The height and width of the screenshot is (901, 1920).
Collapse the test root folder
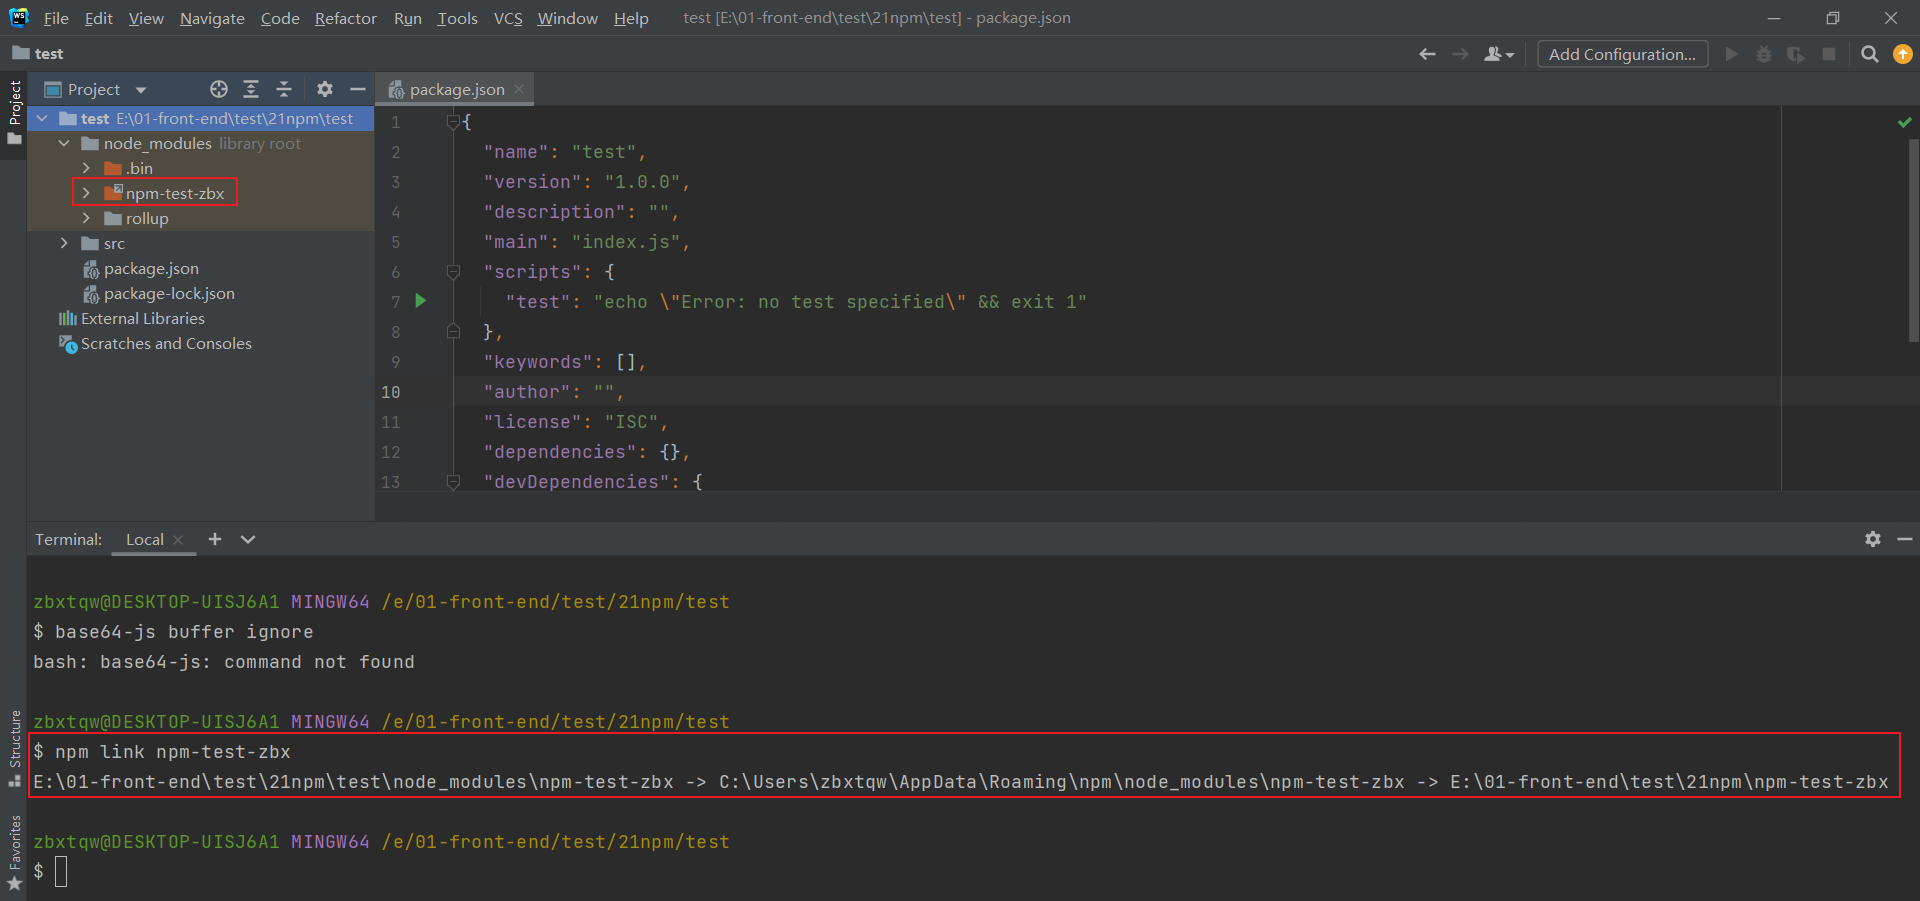[42, 118]
